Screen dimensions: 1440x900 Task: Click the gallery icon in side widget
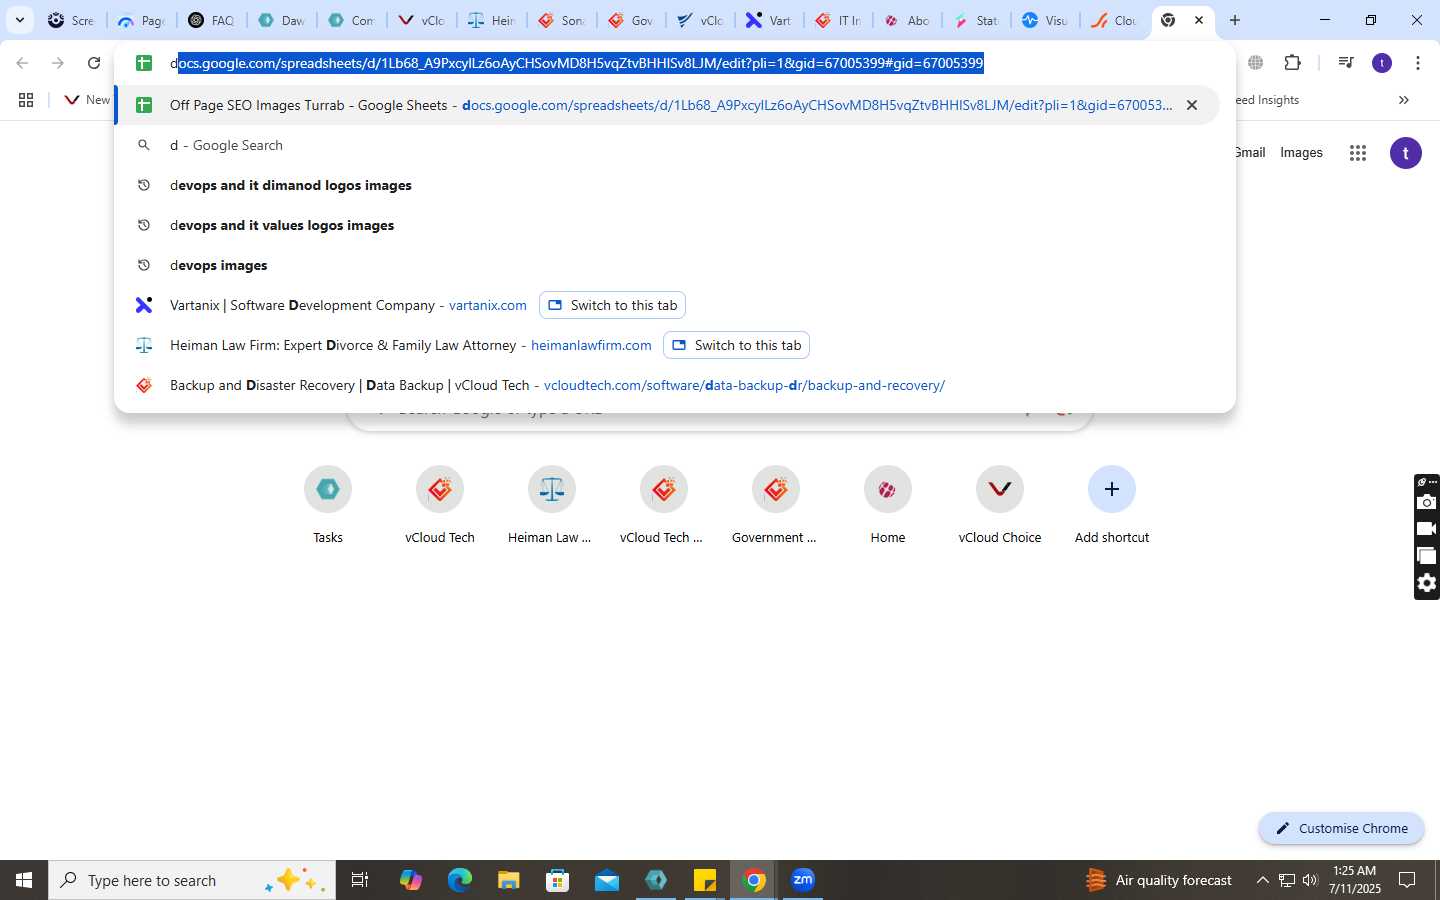point(1427,556)
